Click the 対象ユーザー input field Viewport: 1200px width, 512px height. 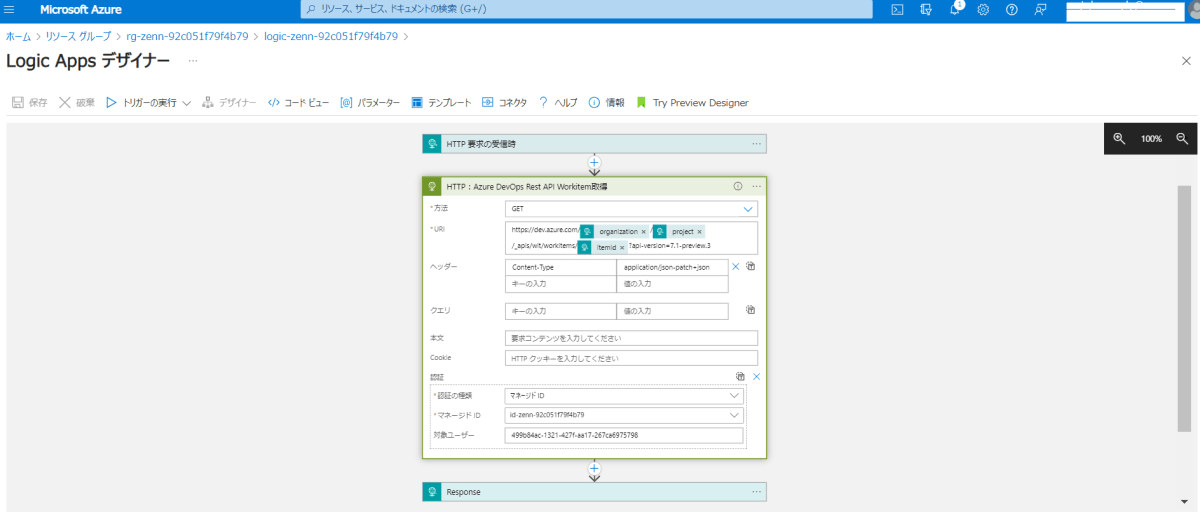[x=624, y=435]
